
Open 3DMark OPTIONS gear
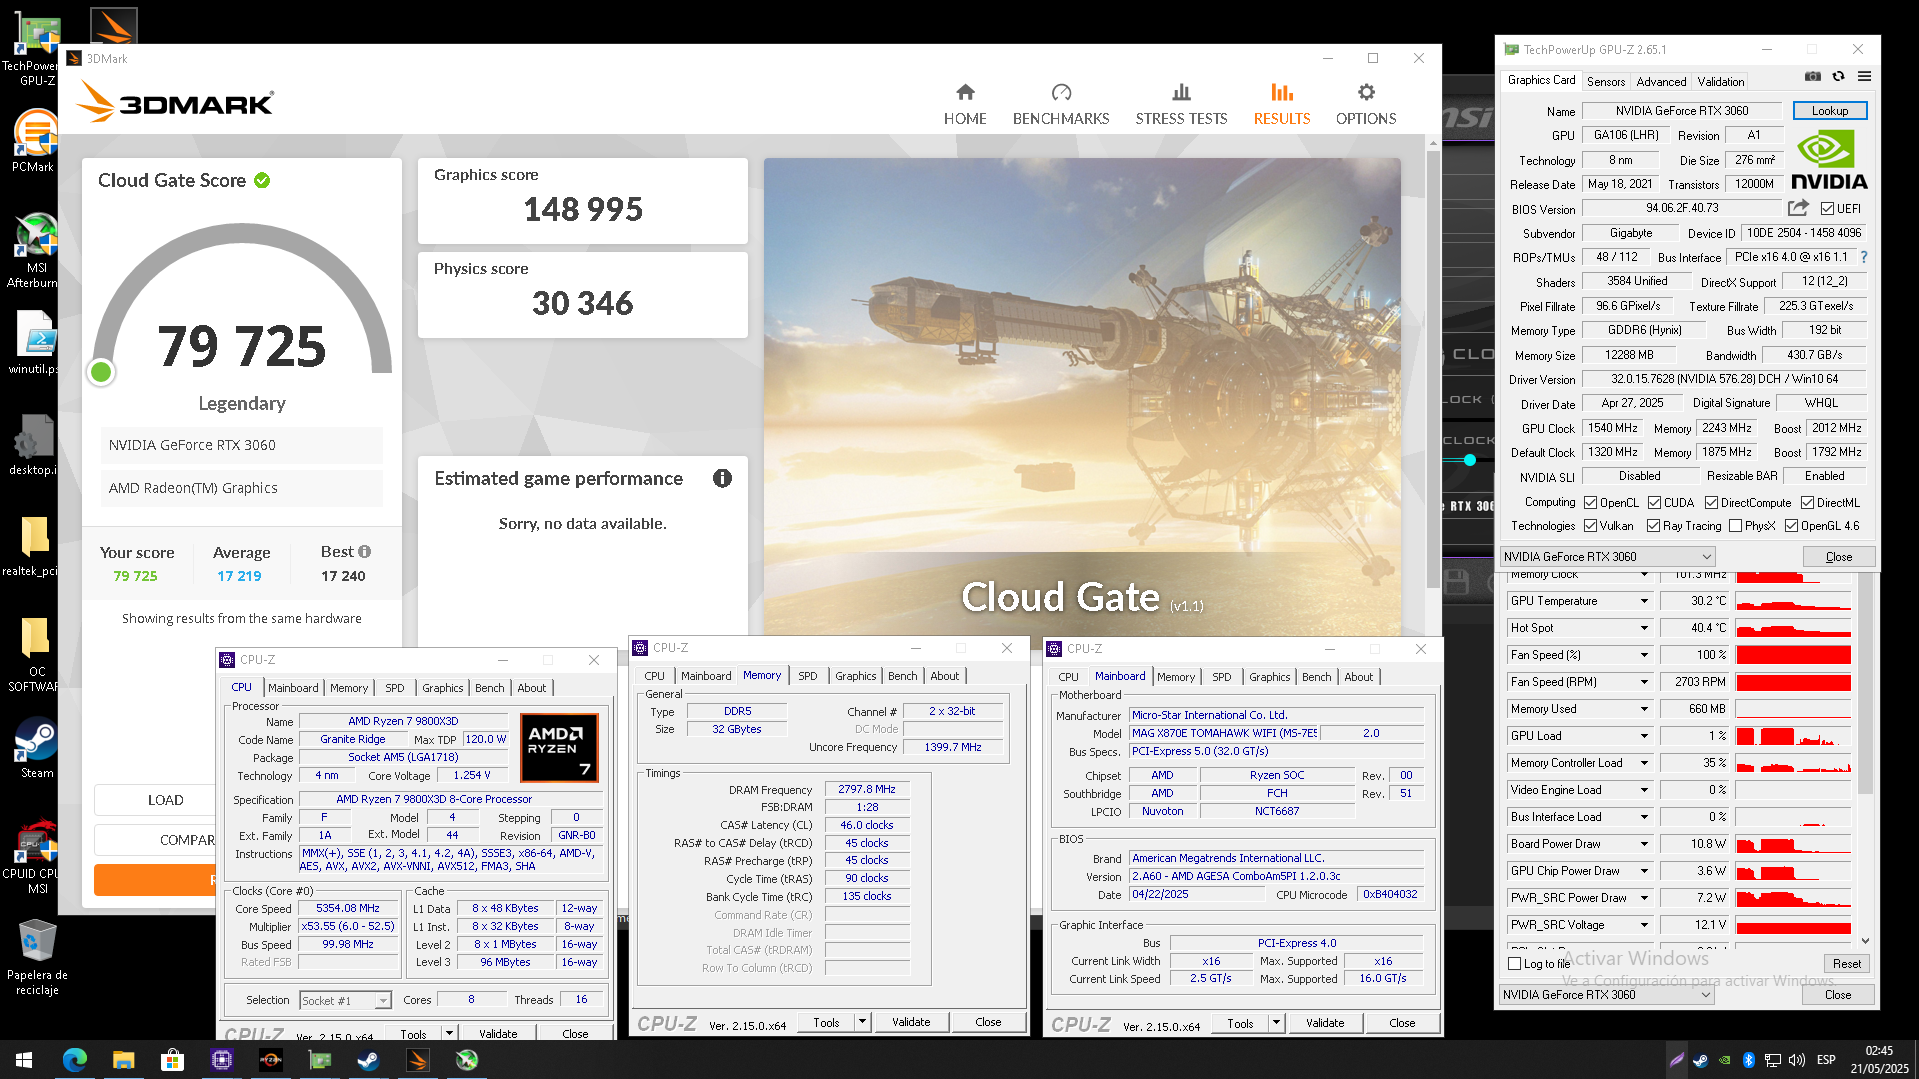[x=1366, y=104]
